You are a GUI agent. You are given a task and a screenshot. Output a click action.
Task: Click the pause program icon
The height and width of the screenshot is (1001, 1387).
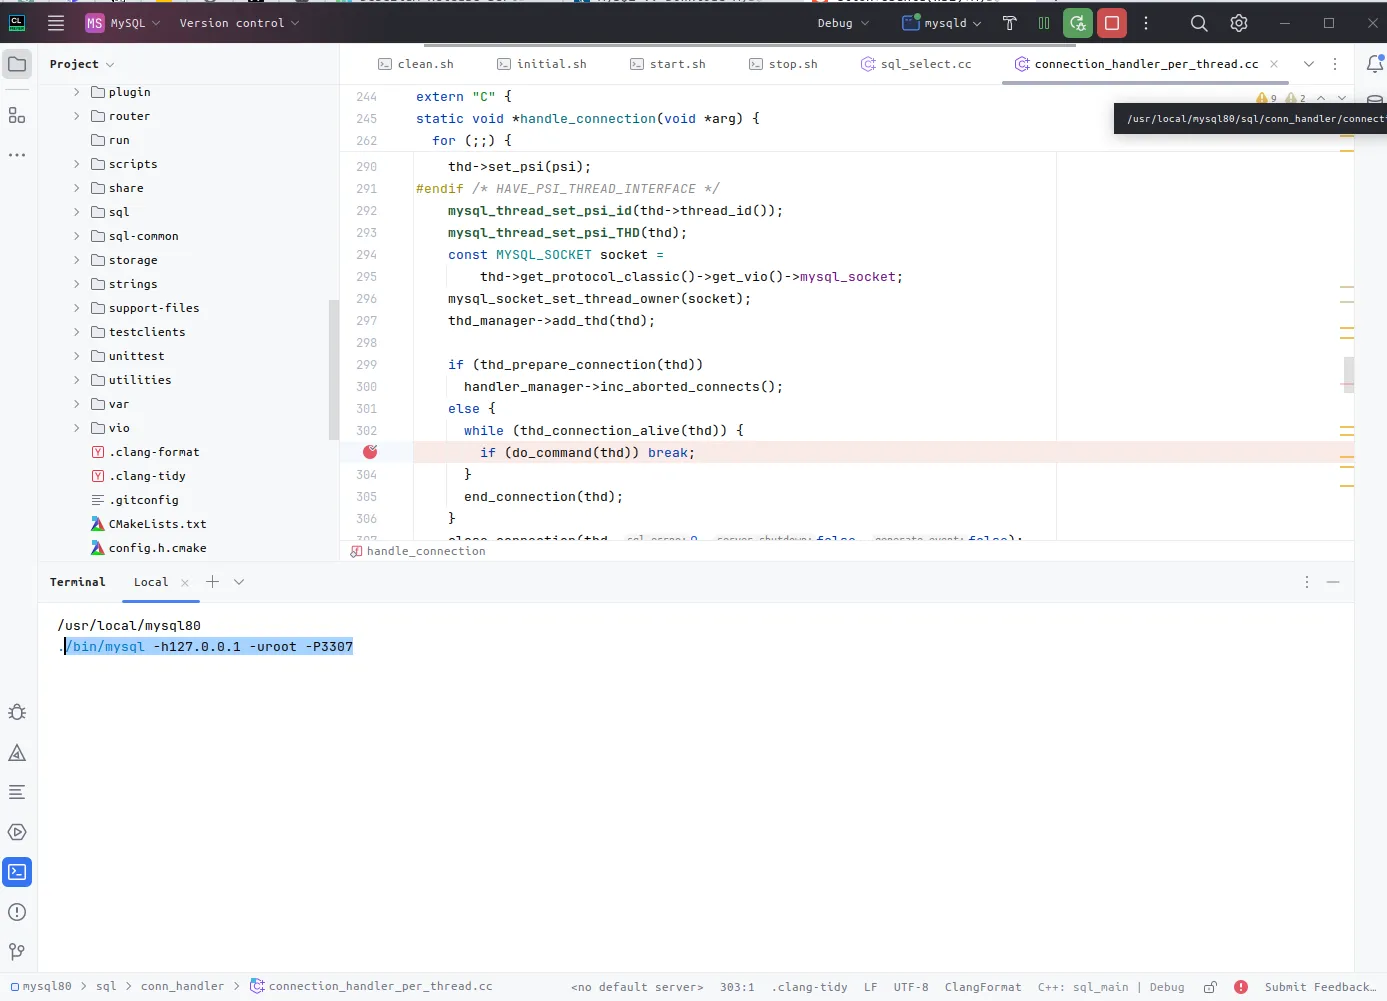[x=1043, y=23]
